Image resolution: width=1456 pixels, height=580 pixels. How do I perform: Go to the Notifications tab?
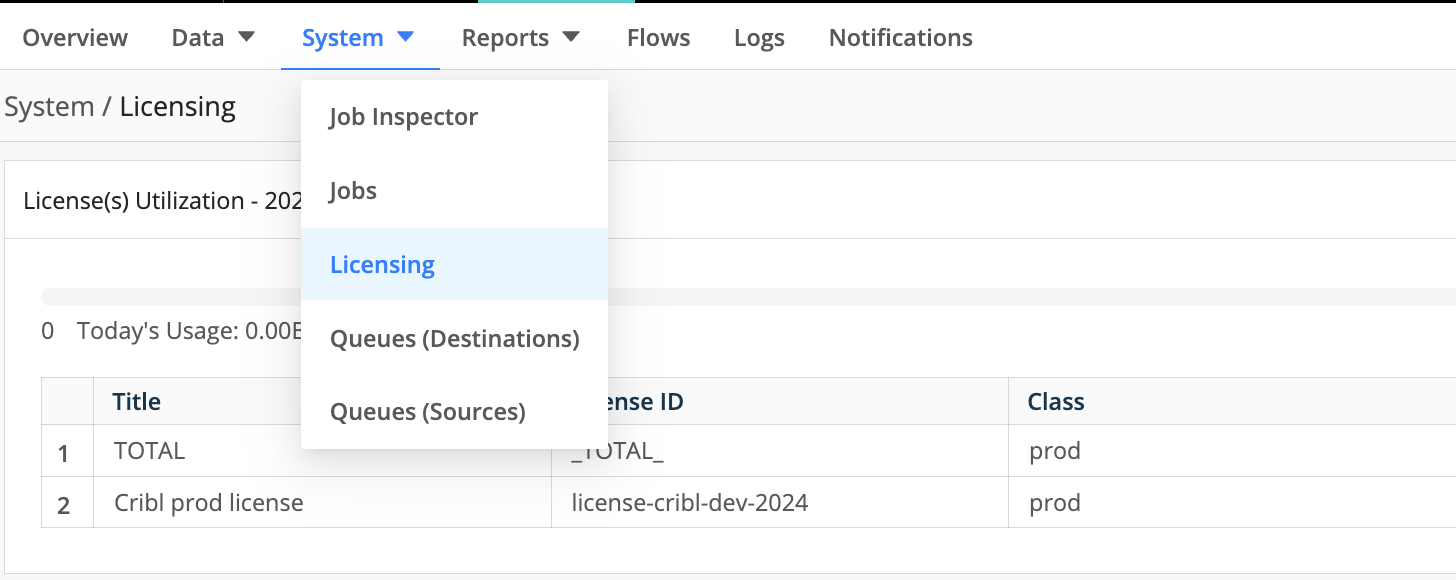[900, 38]
